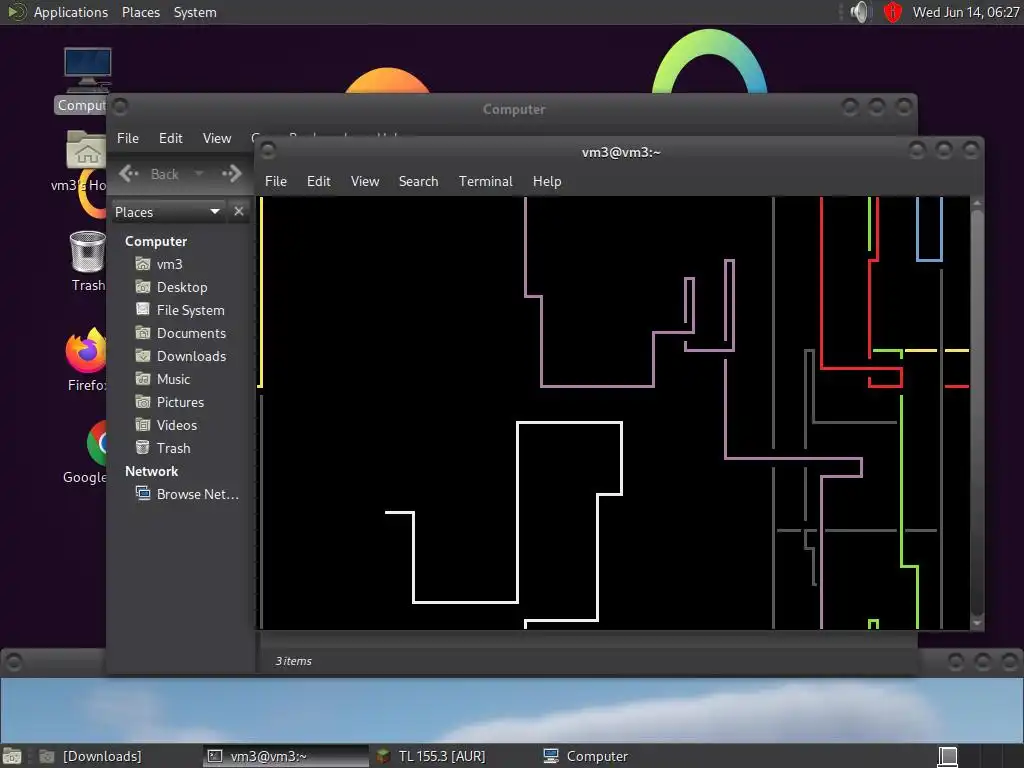
Task: Click the Videos folder icon in sidebar
Action: point(142,424)
